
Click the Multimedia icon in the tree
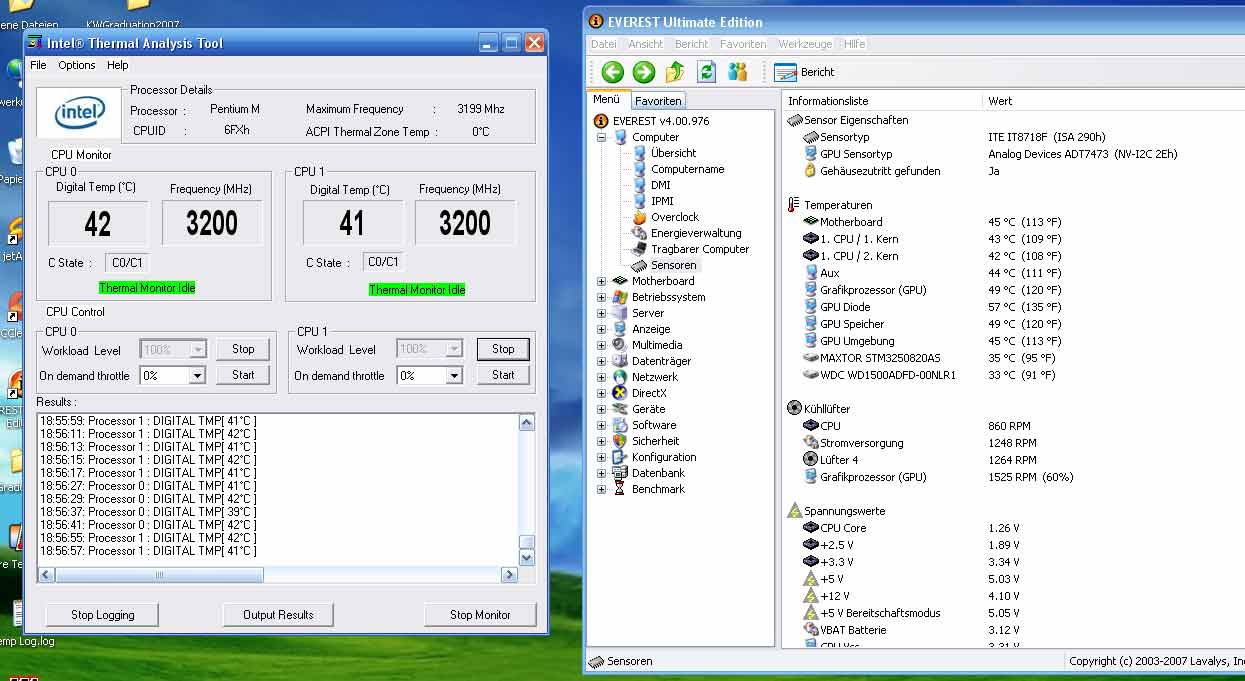[621, 345]
